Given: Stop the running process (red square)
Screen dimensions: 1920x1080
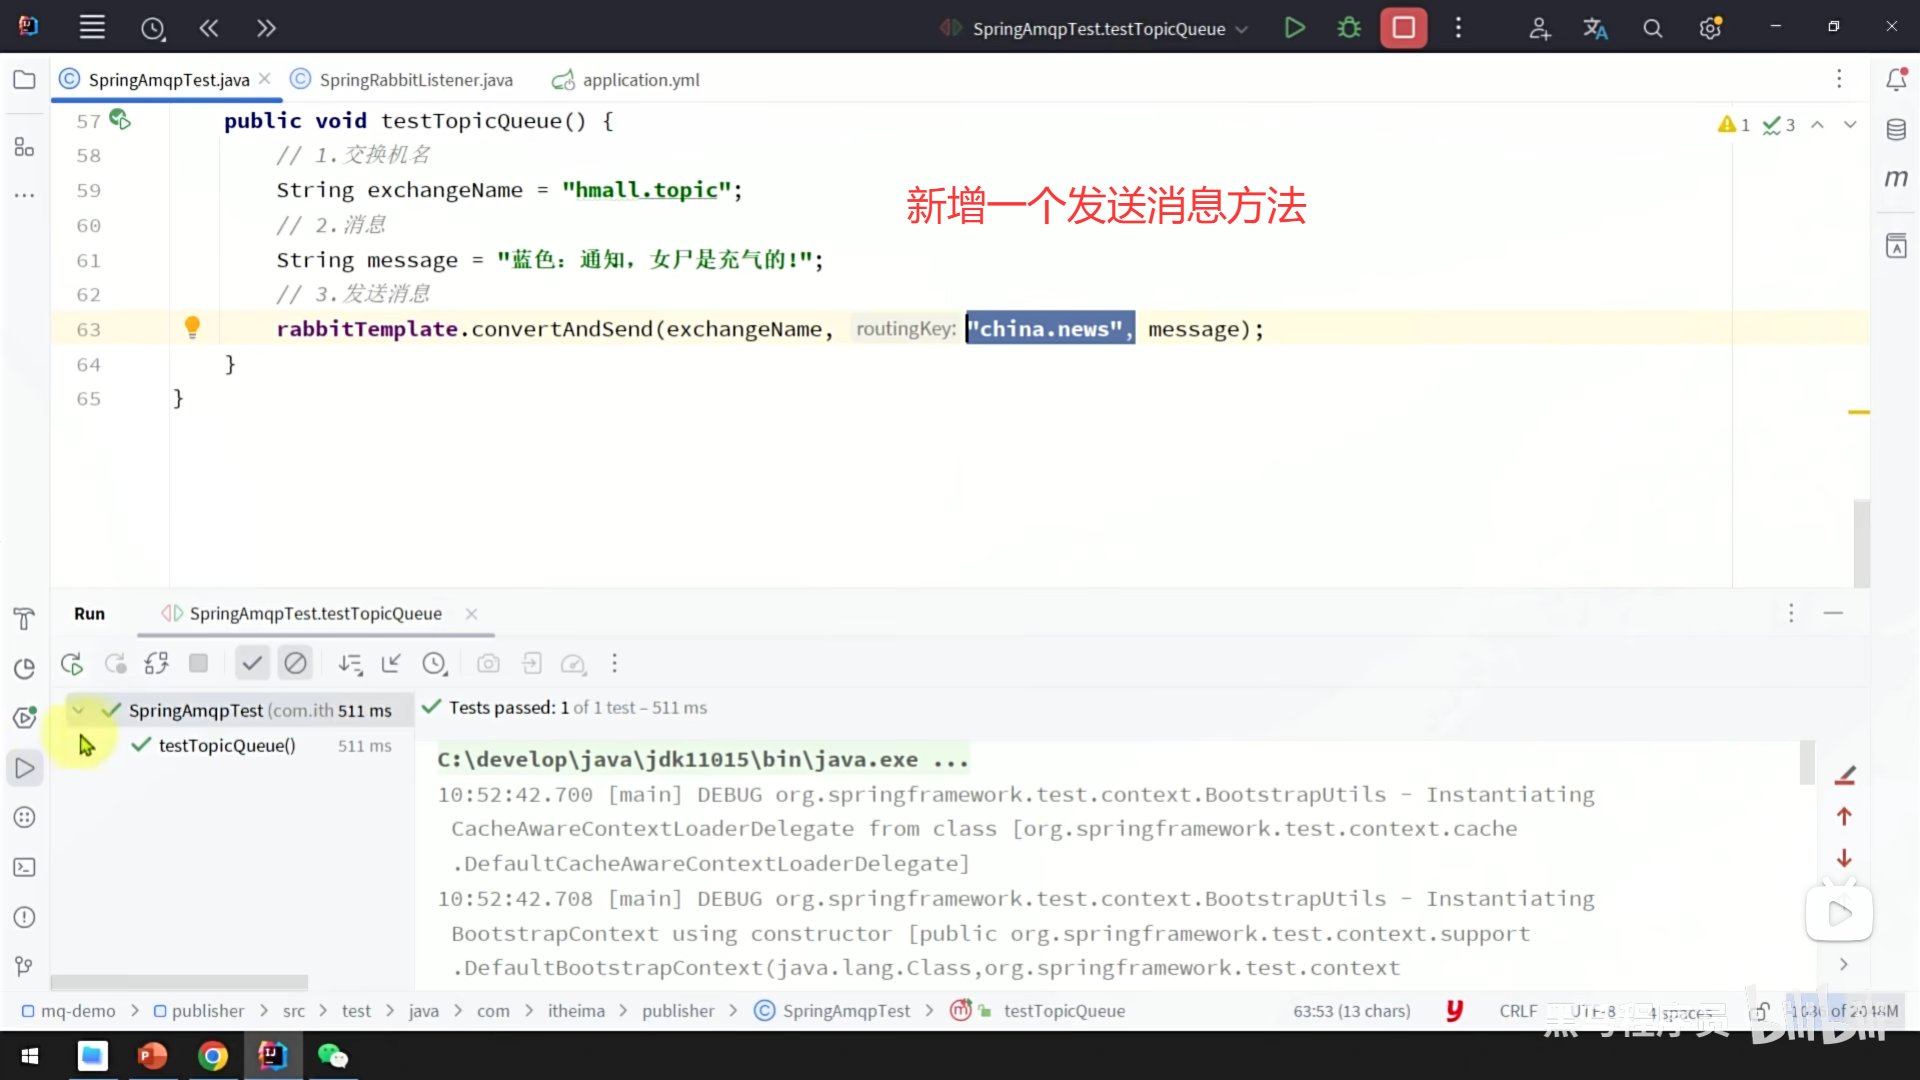Looking at the screenshot, I should coord(1403,28).
